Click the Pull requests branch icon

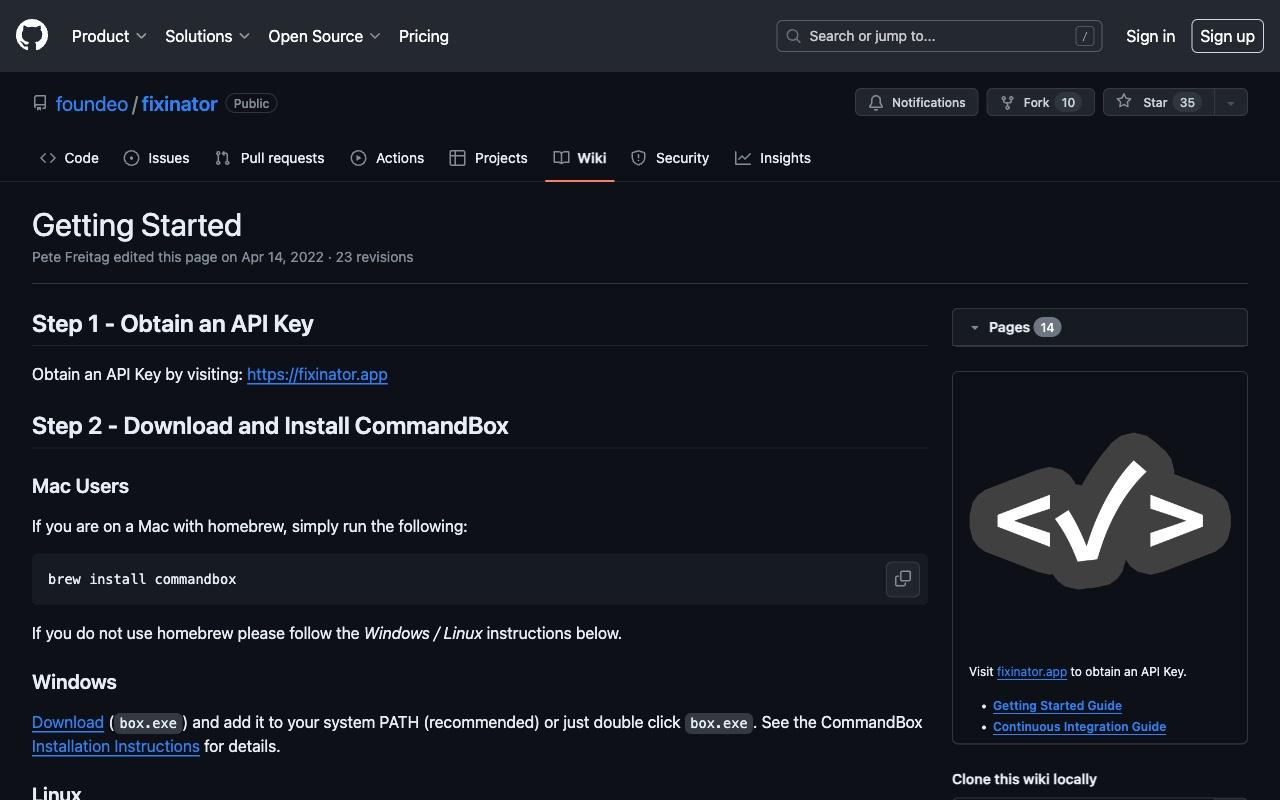(x=222, y=158)
